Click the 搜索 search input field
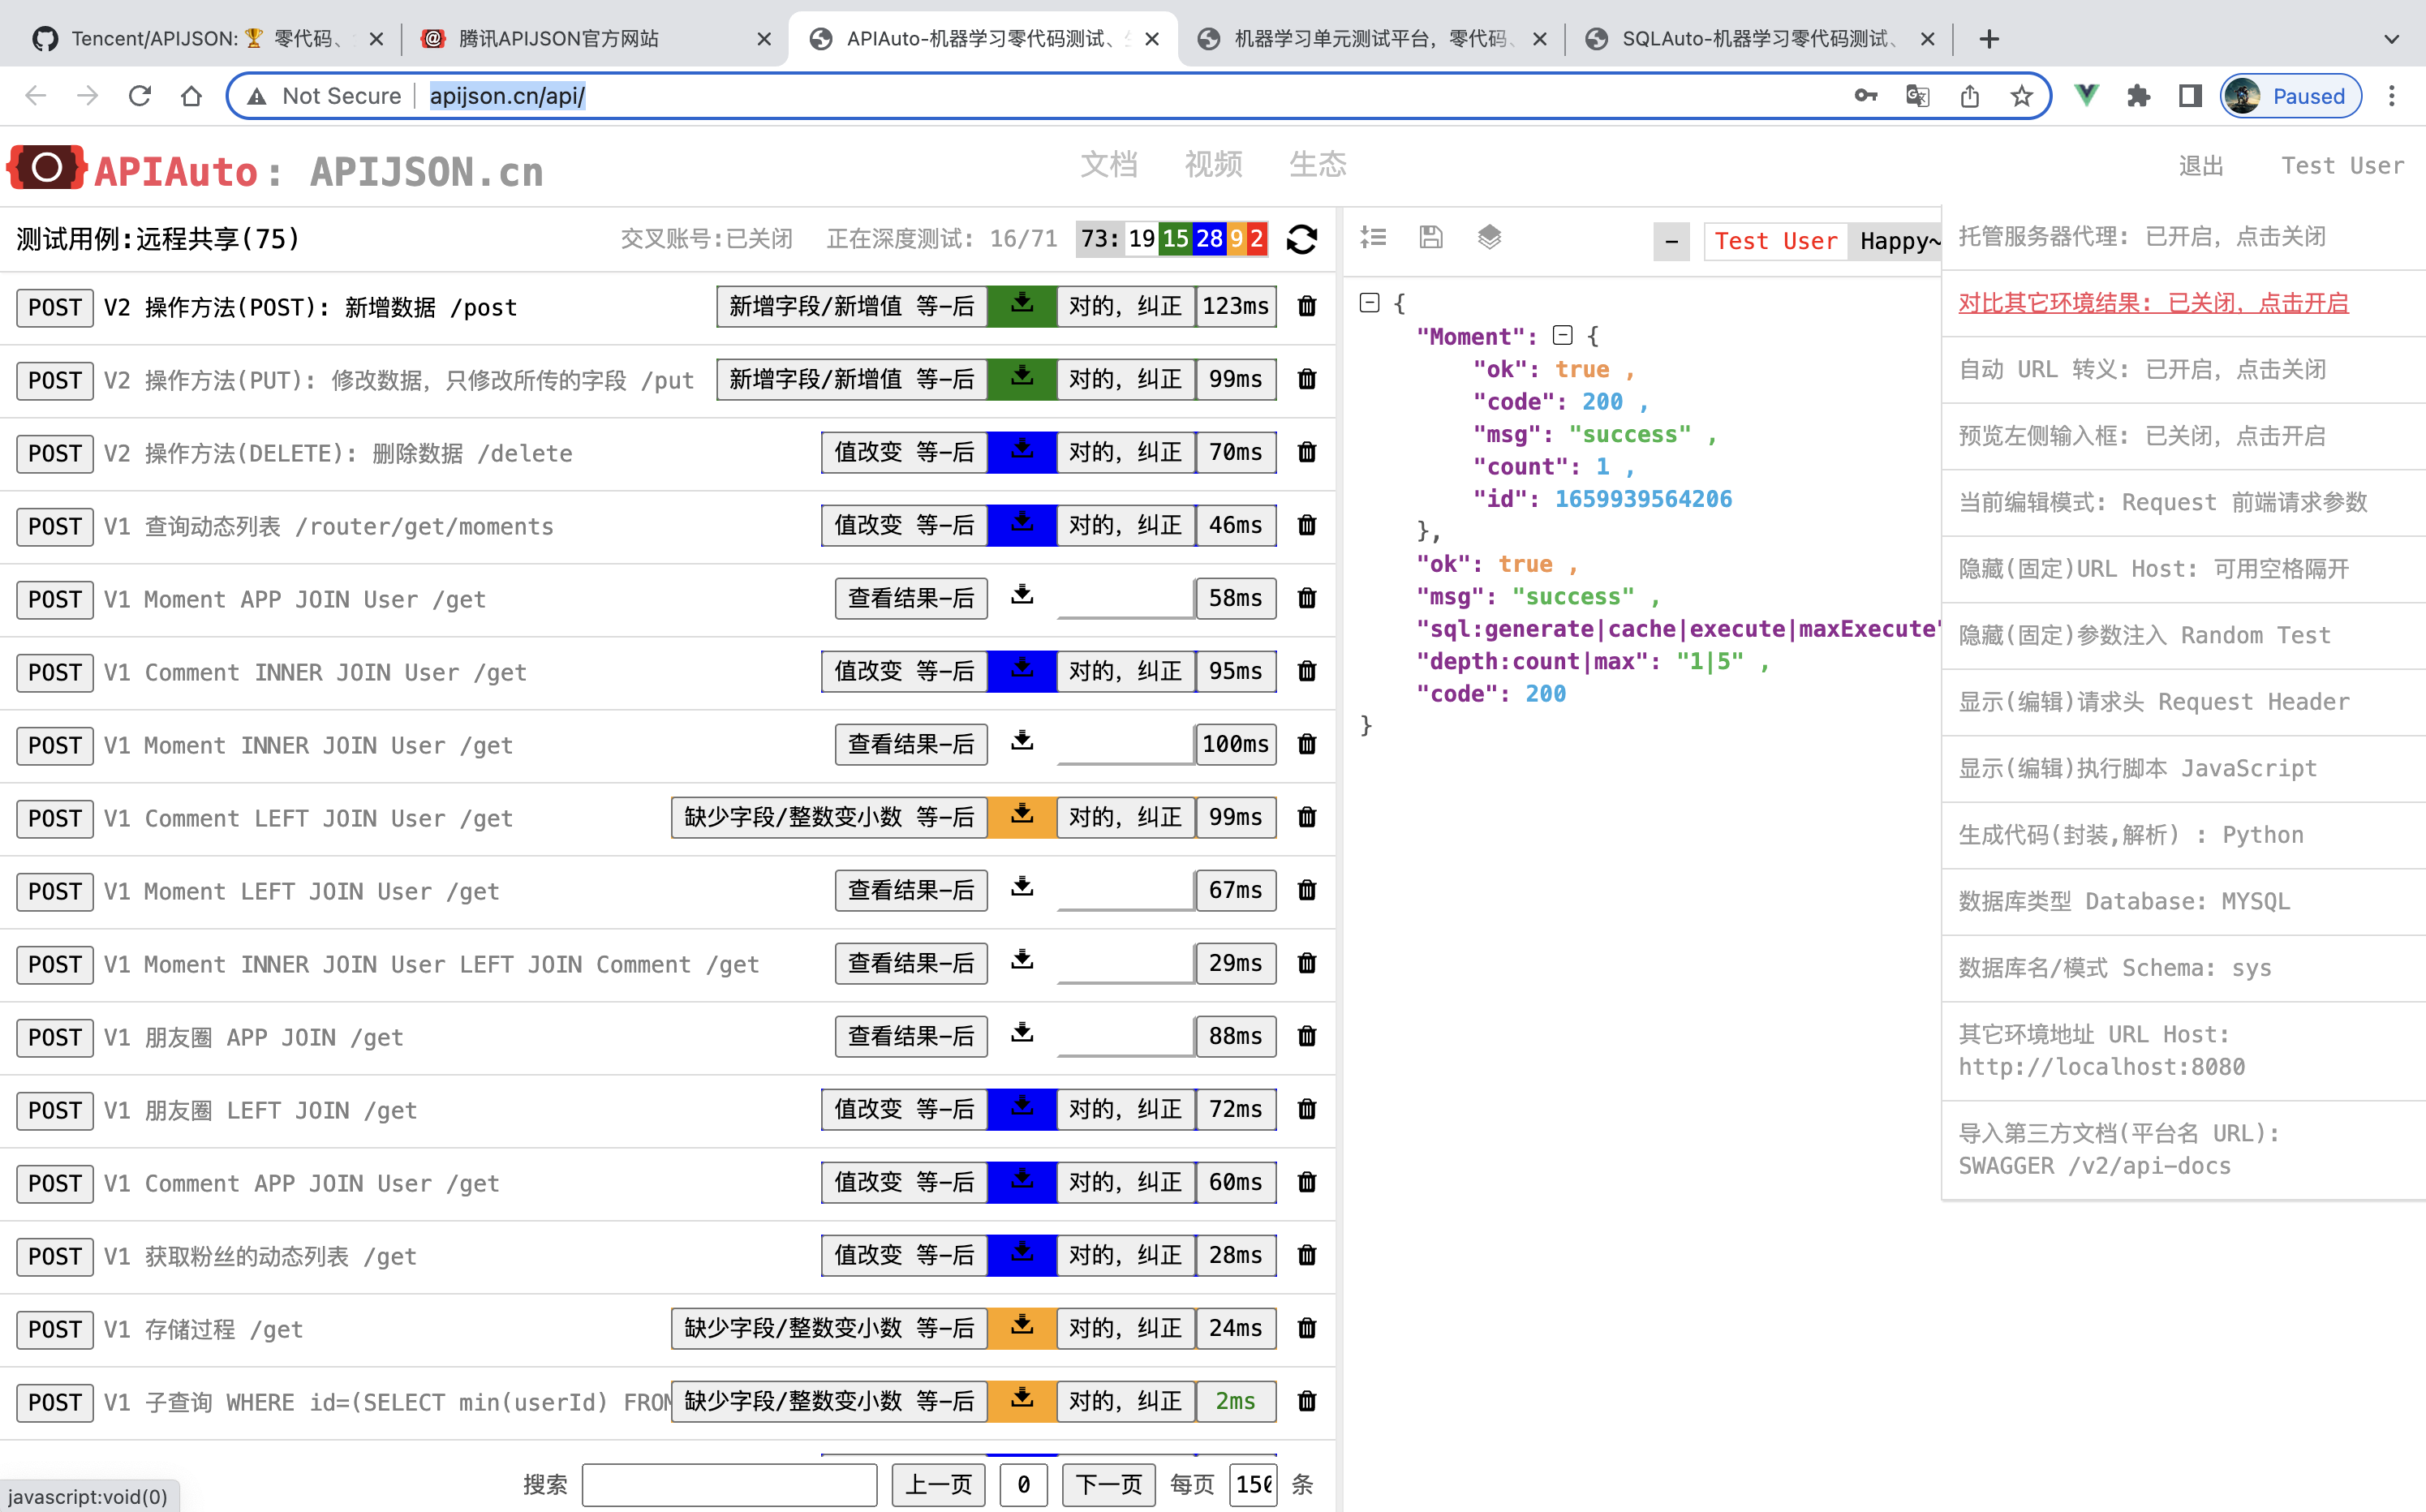 (x=729, y=1484)
